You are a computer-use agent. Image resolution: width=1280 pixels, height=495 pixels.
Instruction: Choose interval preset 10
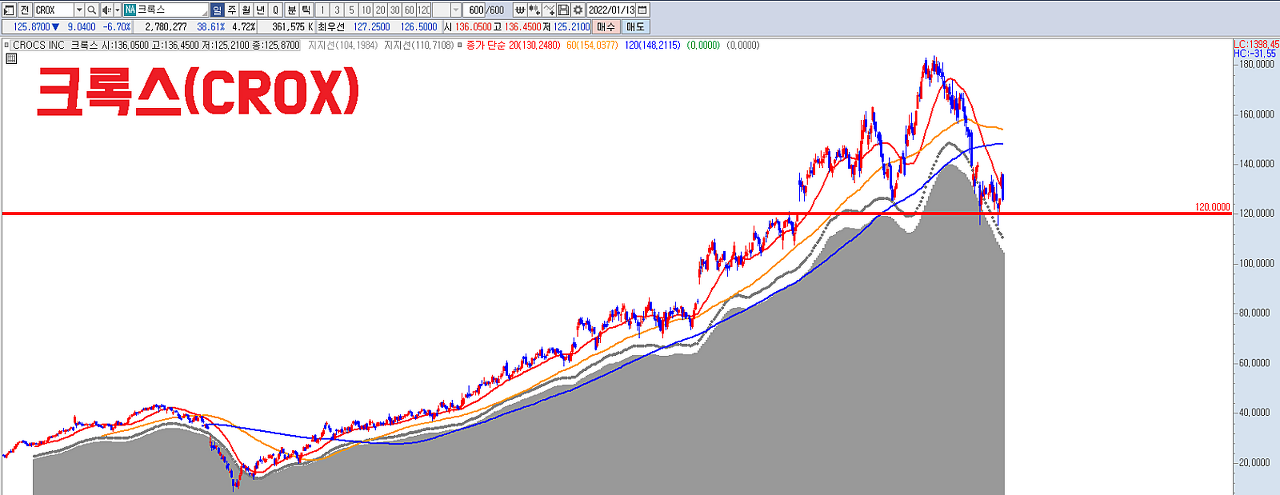(366, 9)
